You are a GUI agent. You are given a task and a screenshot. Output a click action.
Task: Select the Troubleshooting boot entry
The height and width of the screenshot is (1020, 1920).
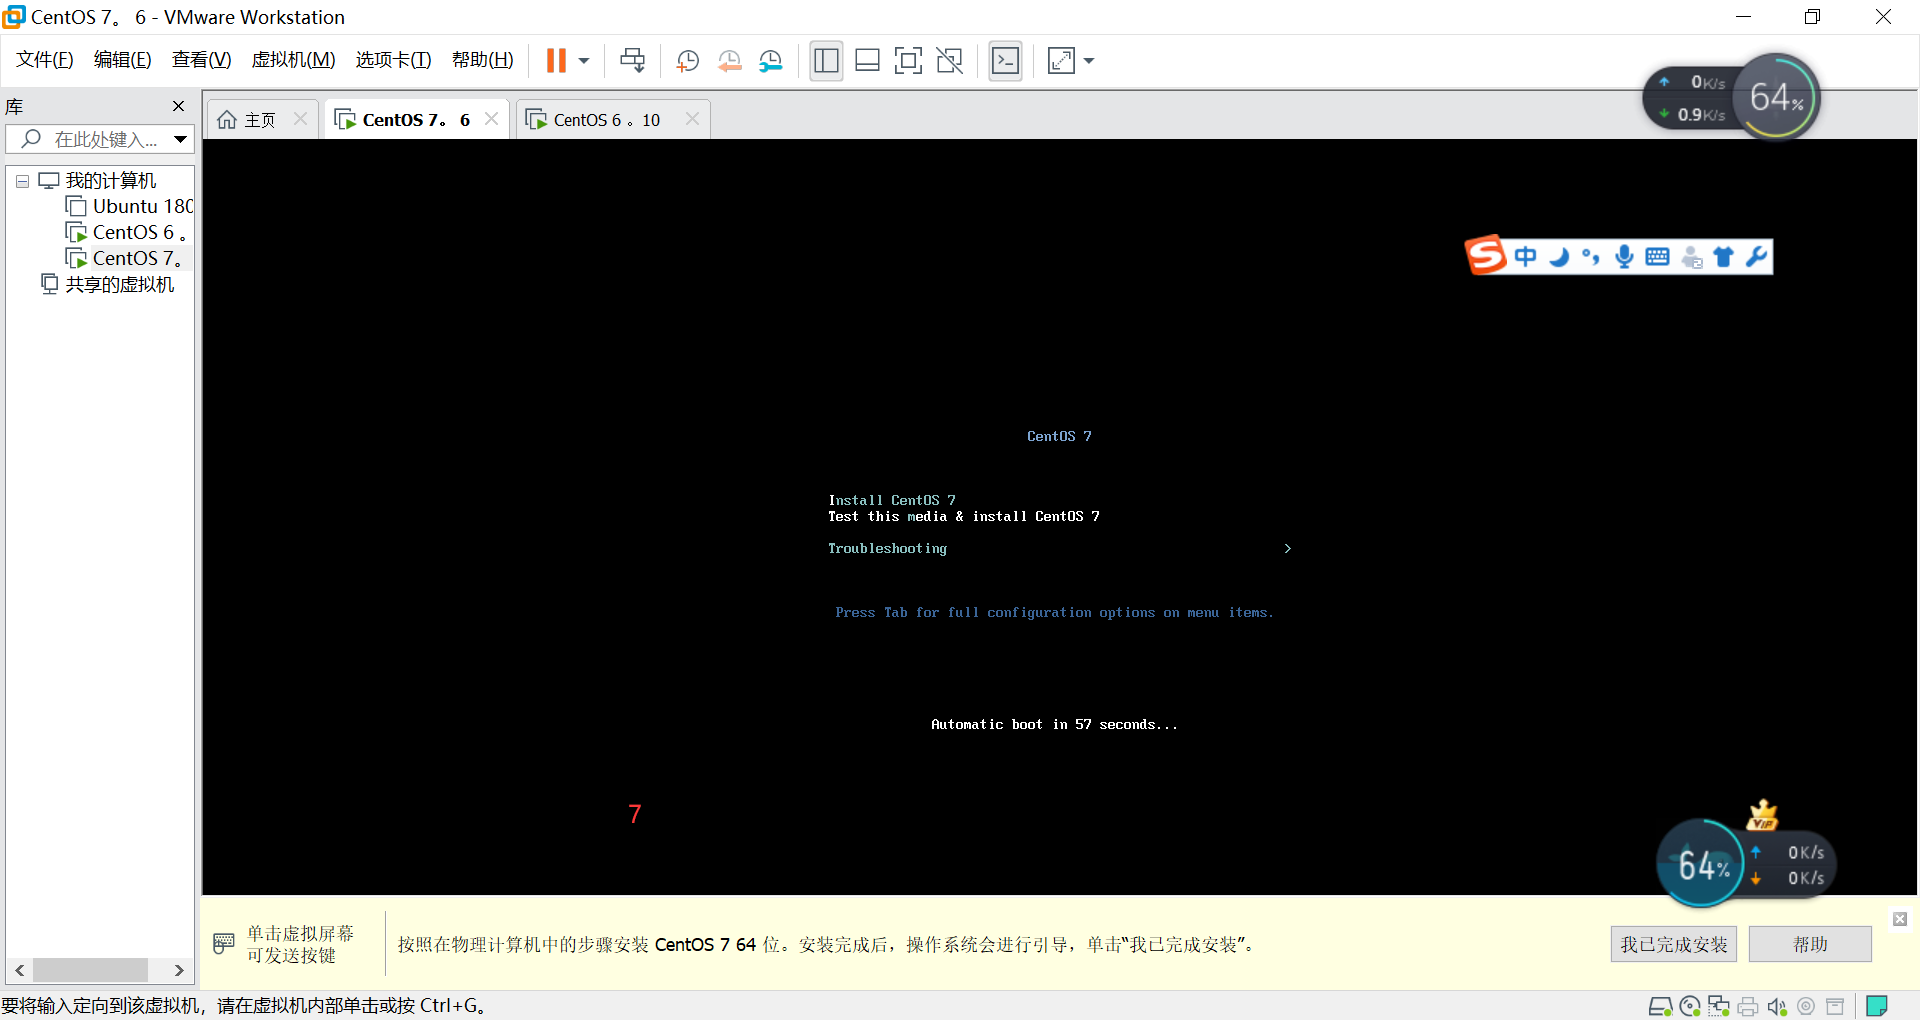click(887, 548)
